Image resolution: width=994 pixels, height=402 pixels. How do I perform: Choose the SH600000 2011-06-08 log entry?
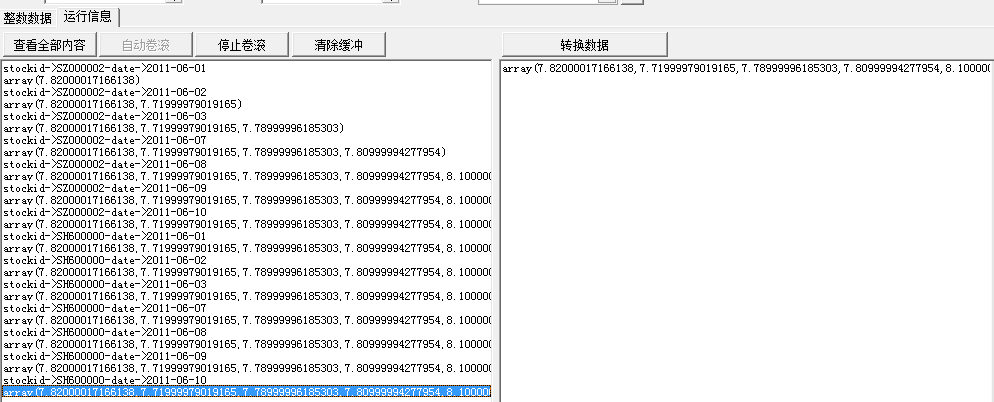click(x=104, y=332)
